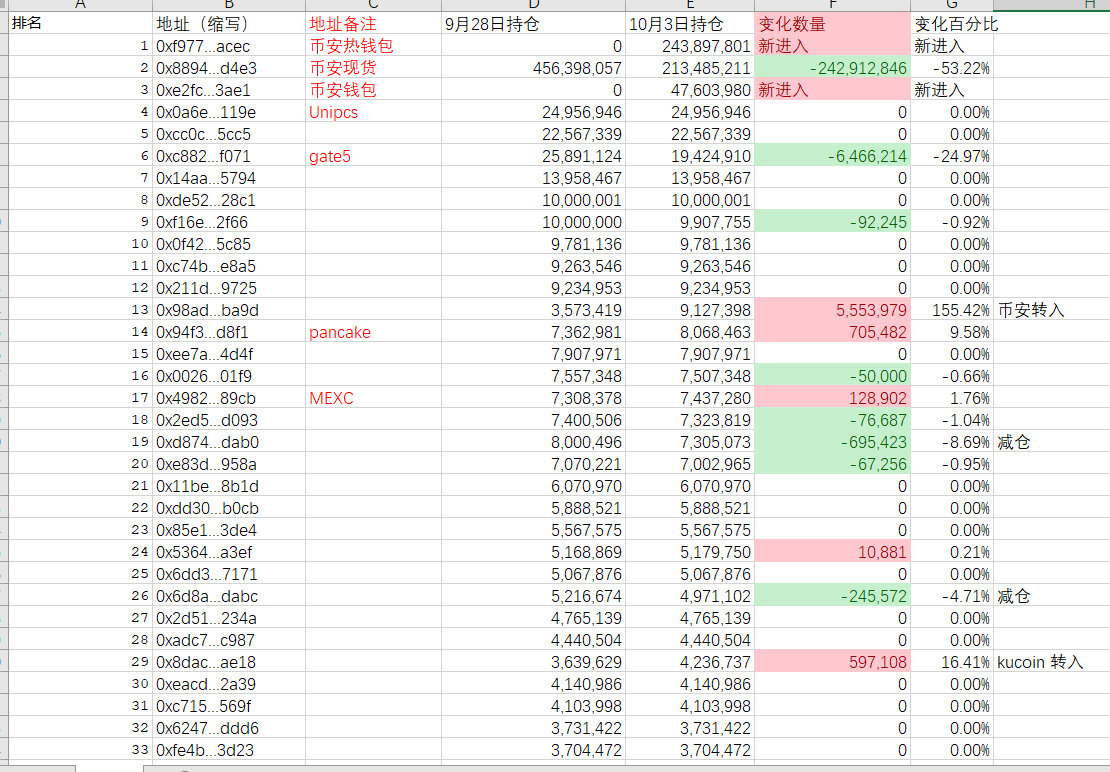Select the 币安热钱包 note cell
This screenshot has height=772, width=1110.
pos(373,46)
